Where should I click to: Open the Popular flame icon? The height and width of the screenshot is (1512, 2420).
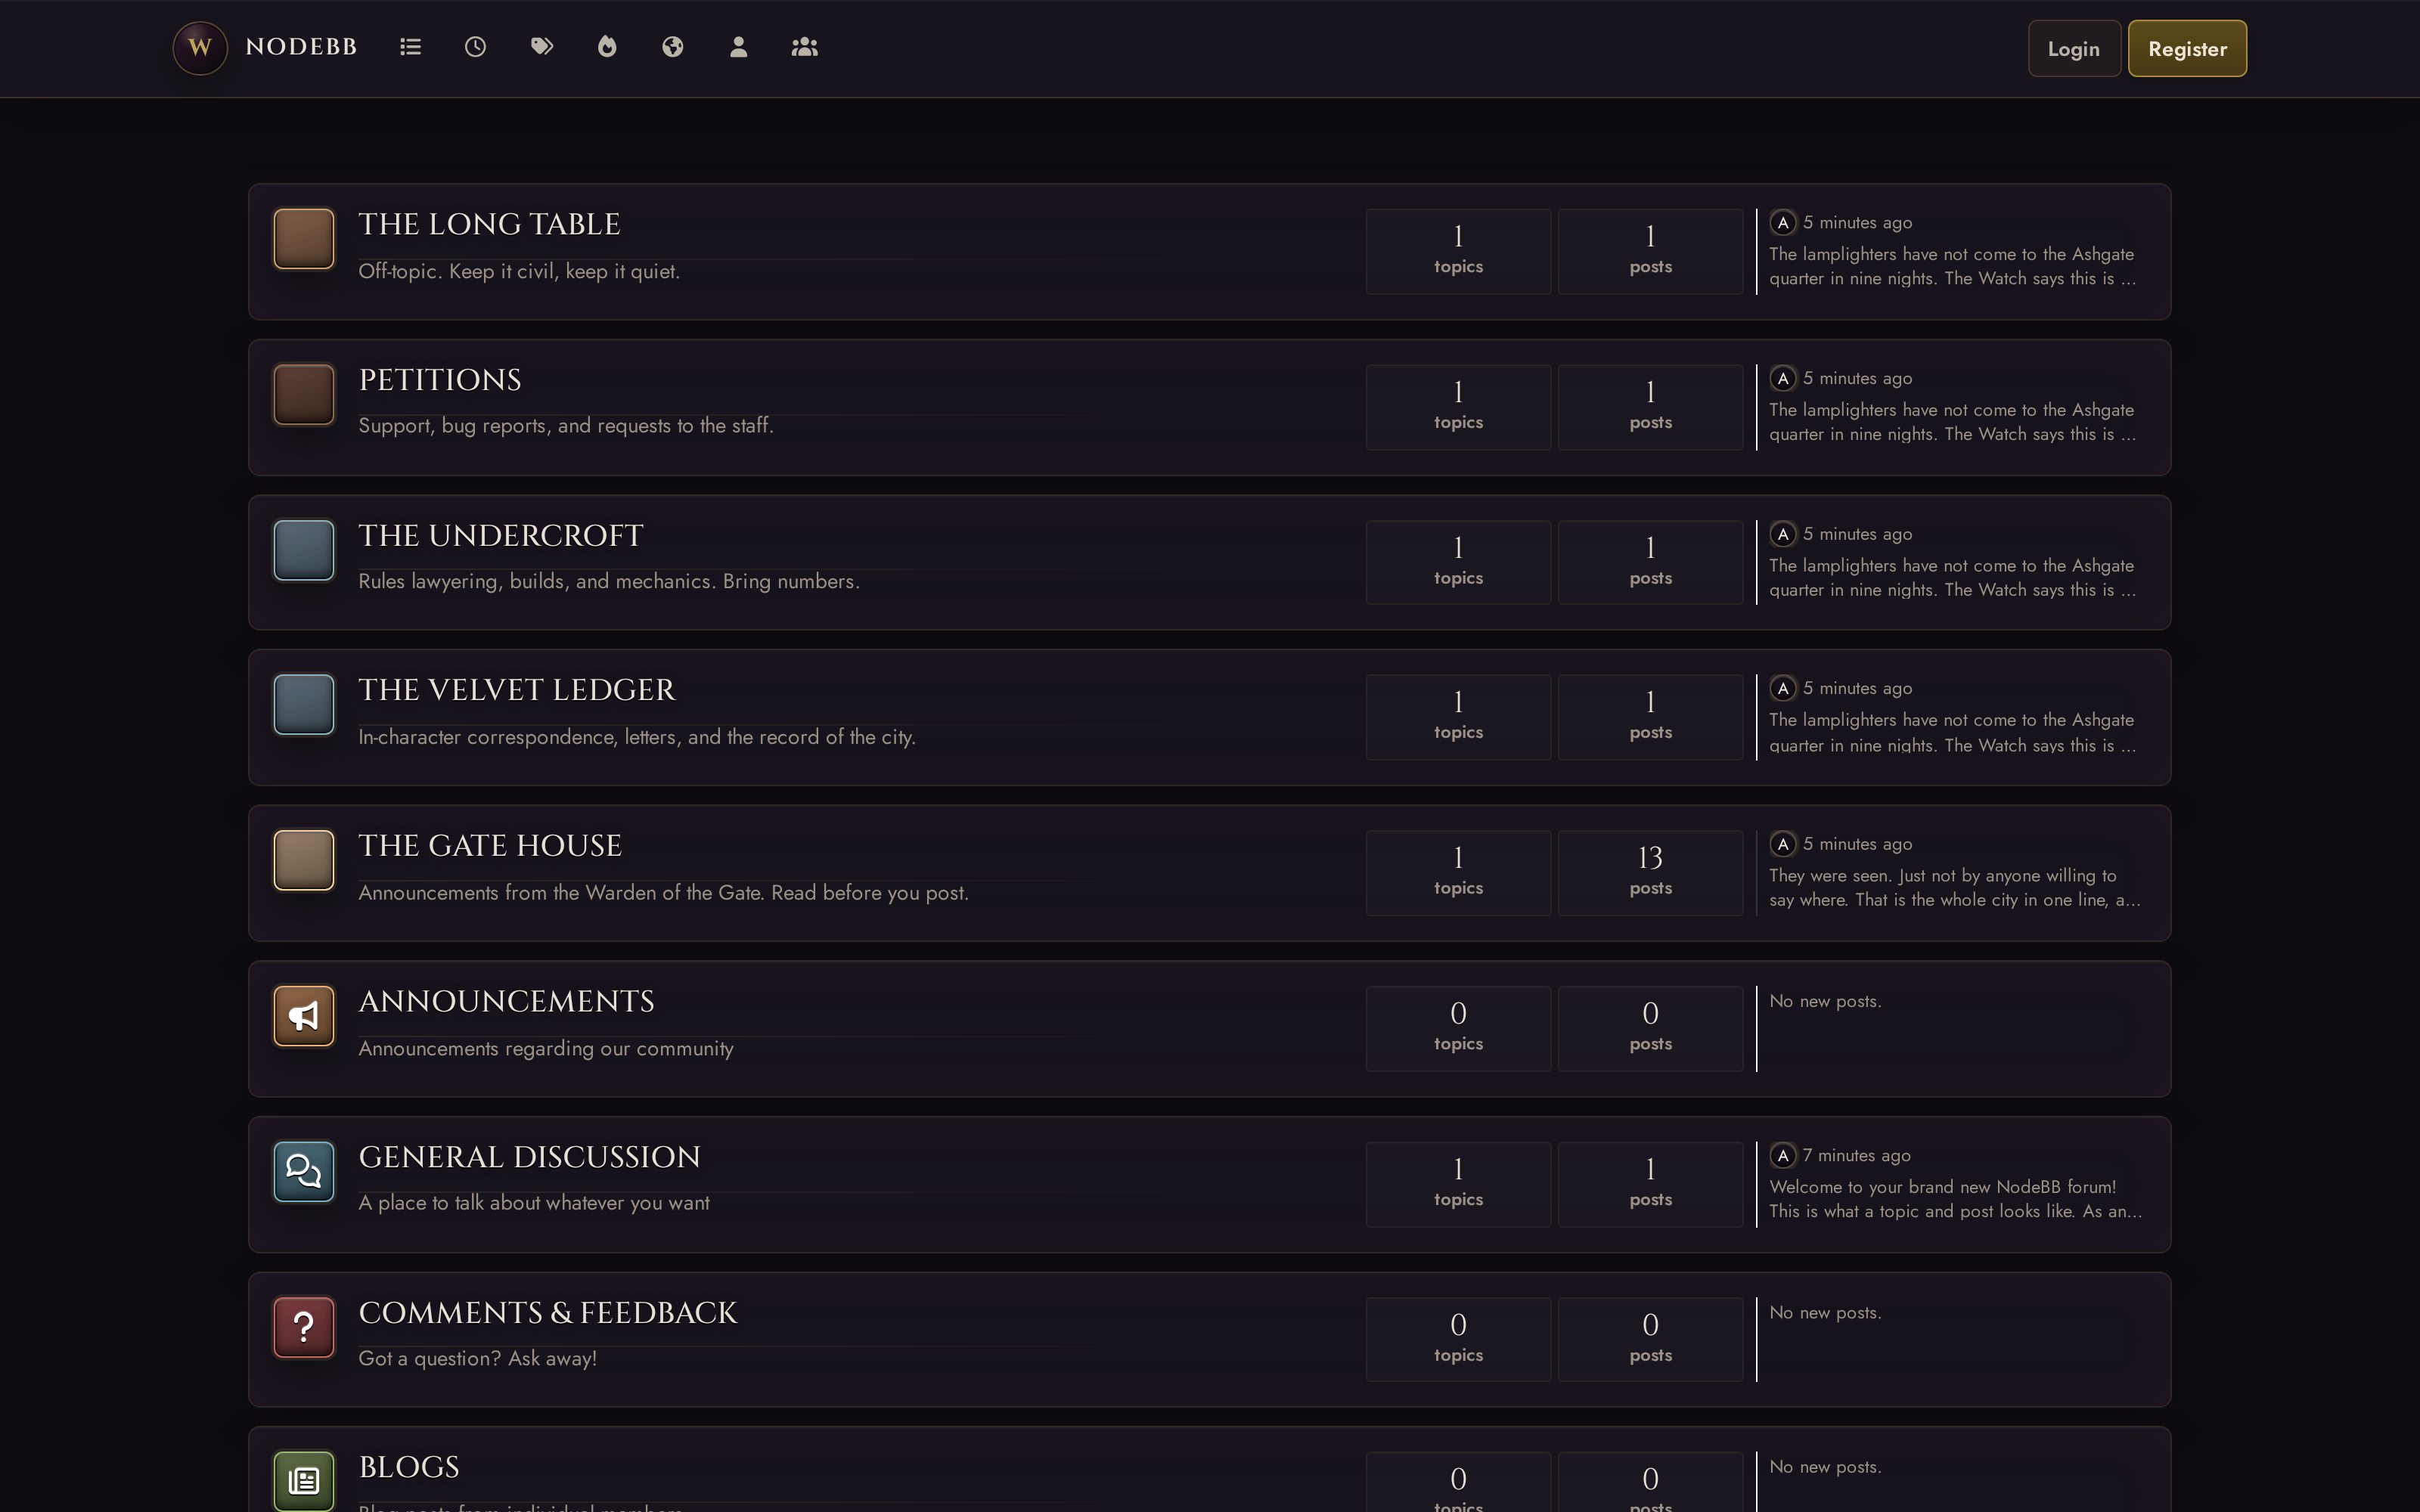pyautogui.click(x=607, y=47)
